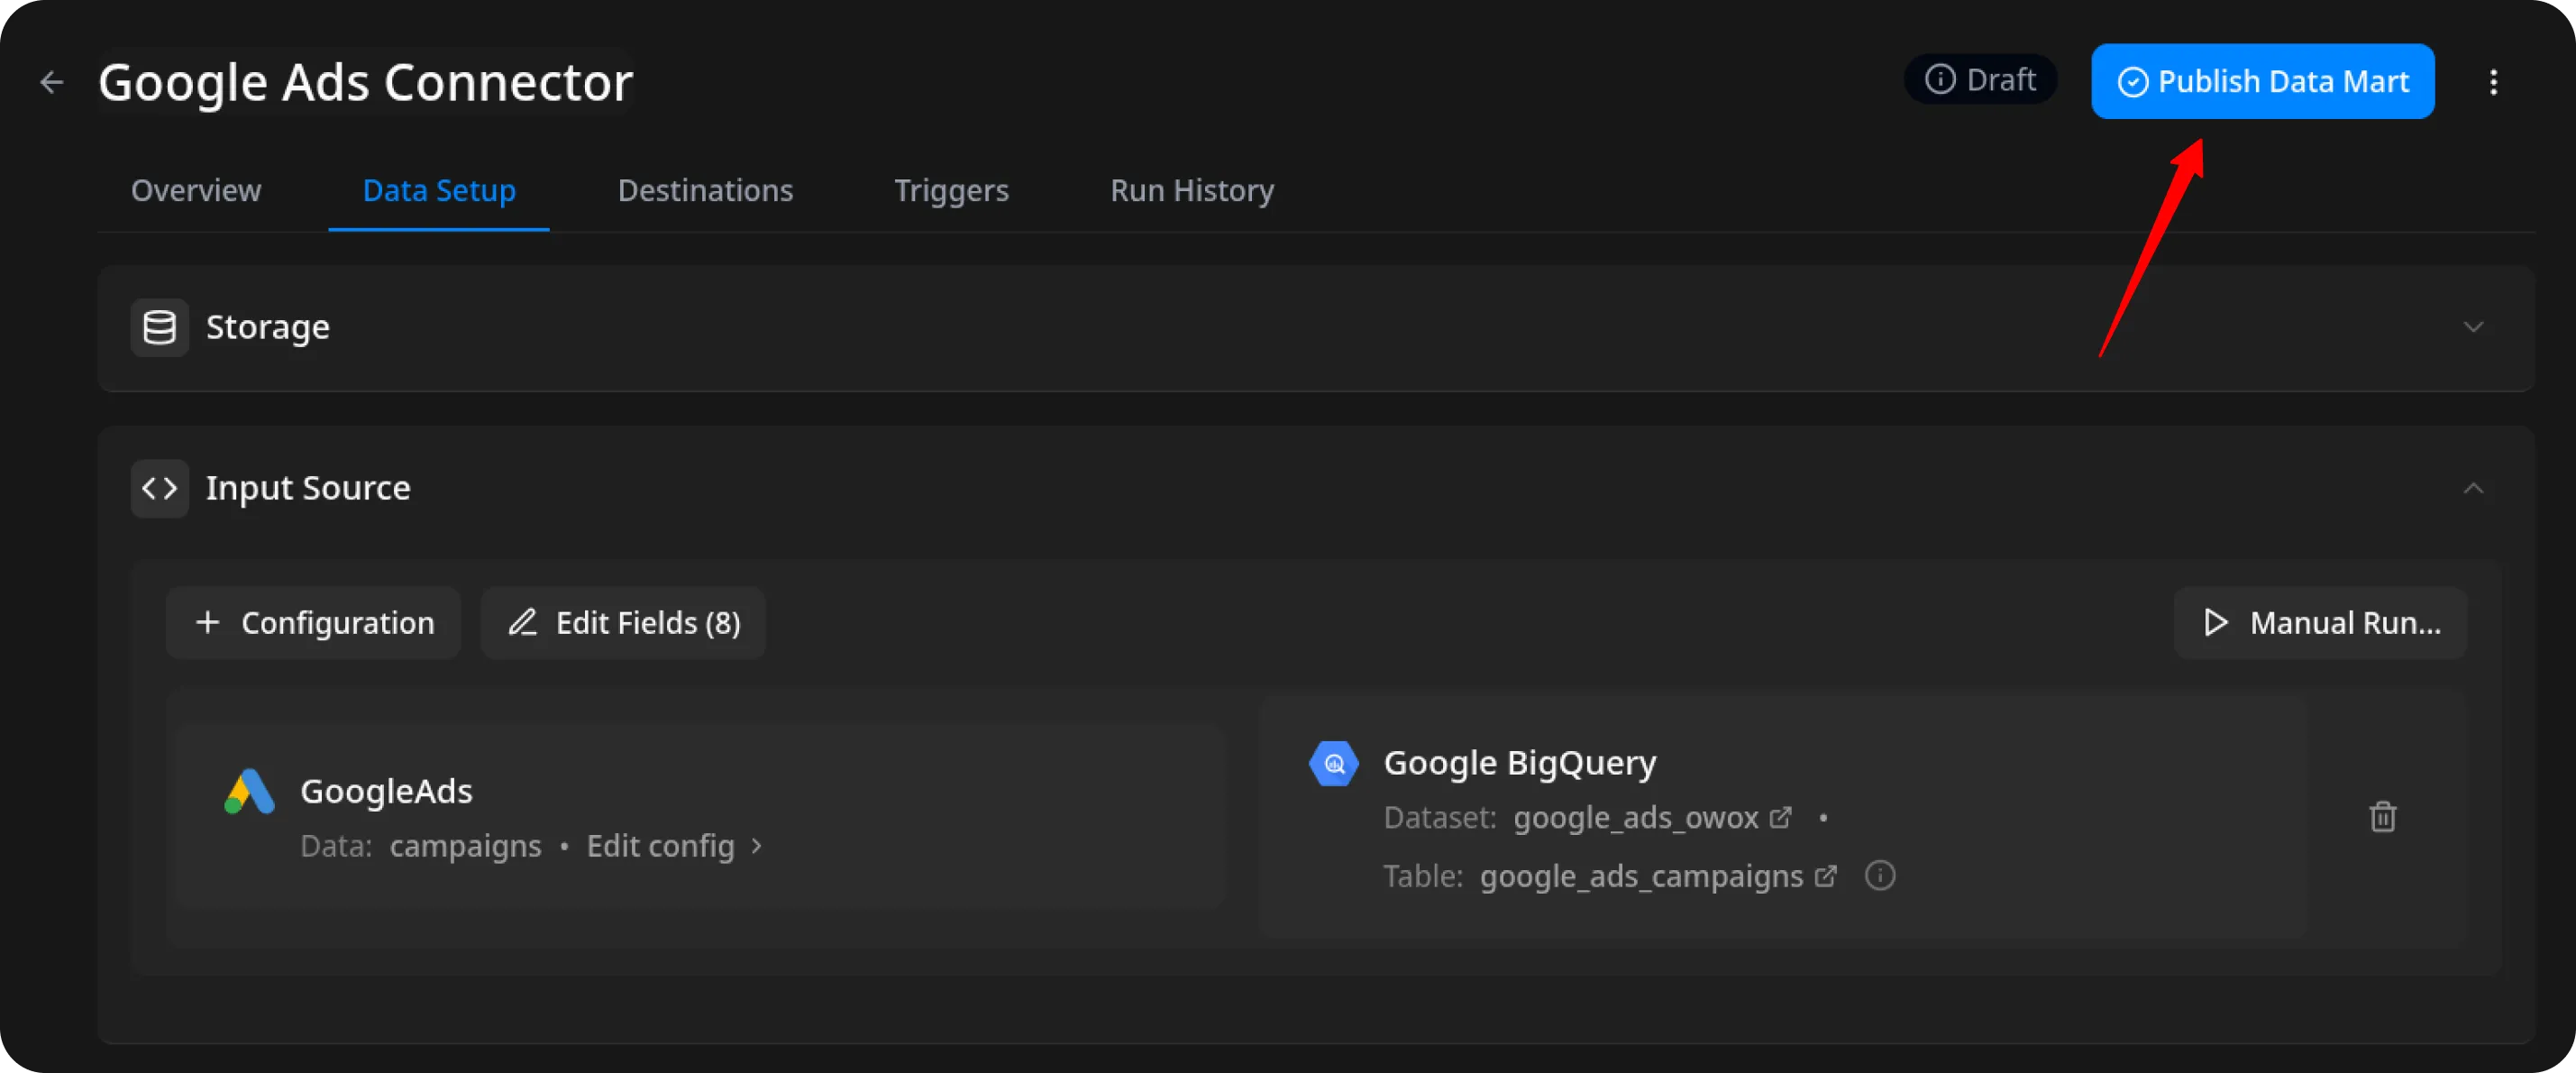Image resolution: width=2576 pixels, height=1073 pixels.
Task: Click the back arrow to leave the connector
Action: click(x=51, y=82)
